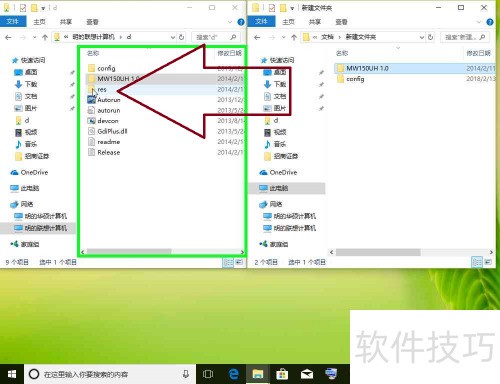Image resolution: width=500 pixels, height=384 pixels.
Task: Switch to large icons view in right window
Action: (x=488, y=263)
